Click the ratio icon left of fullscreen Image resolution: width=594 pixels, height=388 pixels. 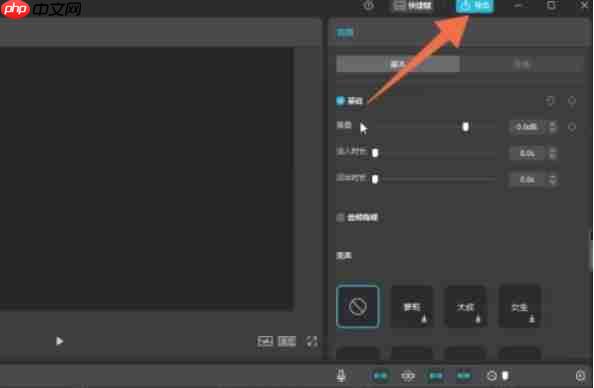coord(287,341)
